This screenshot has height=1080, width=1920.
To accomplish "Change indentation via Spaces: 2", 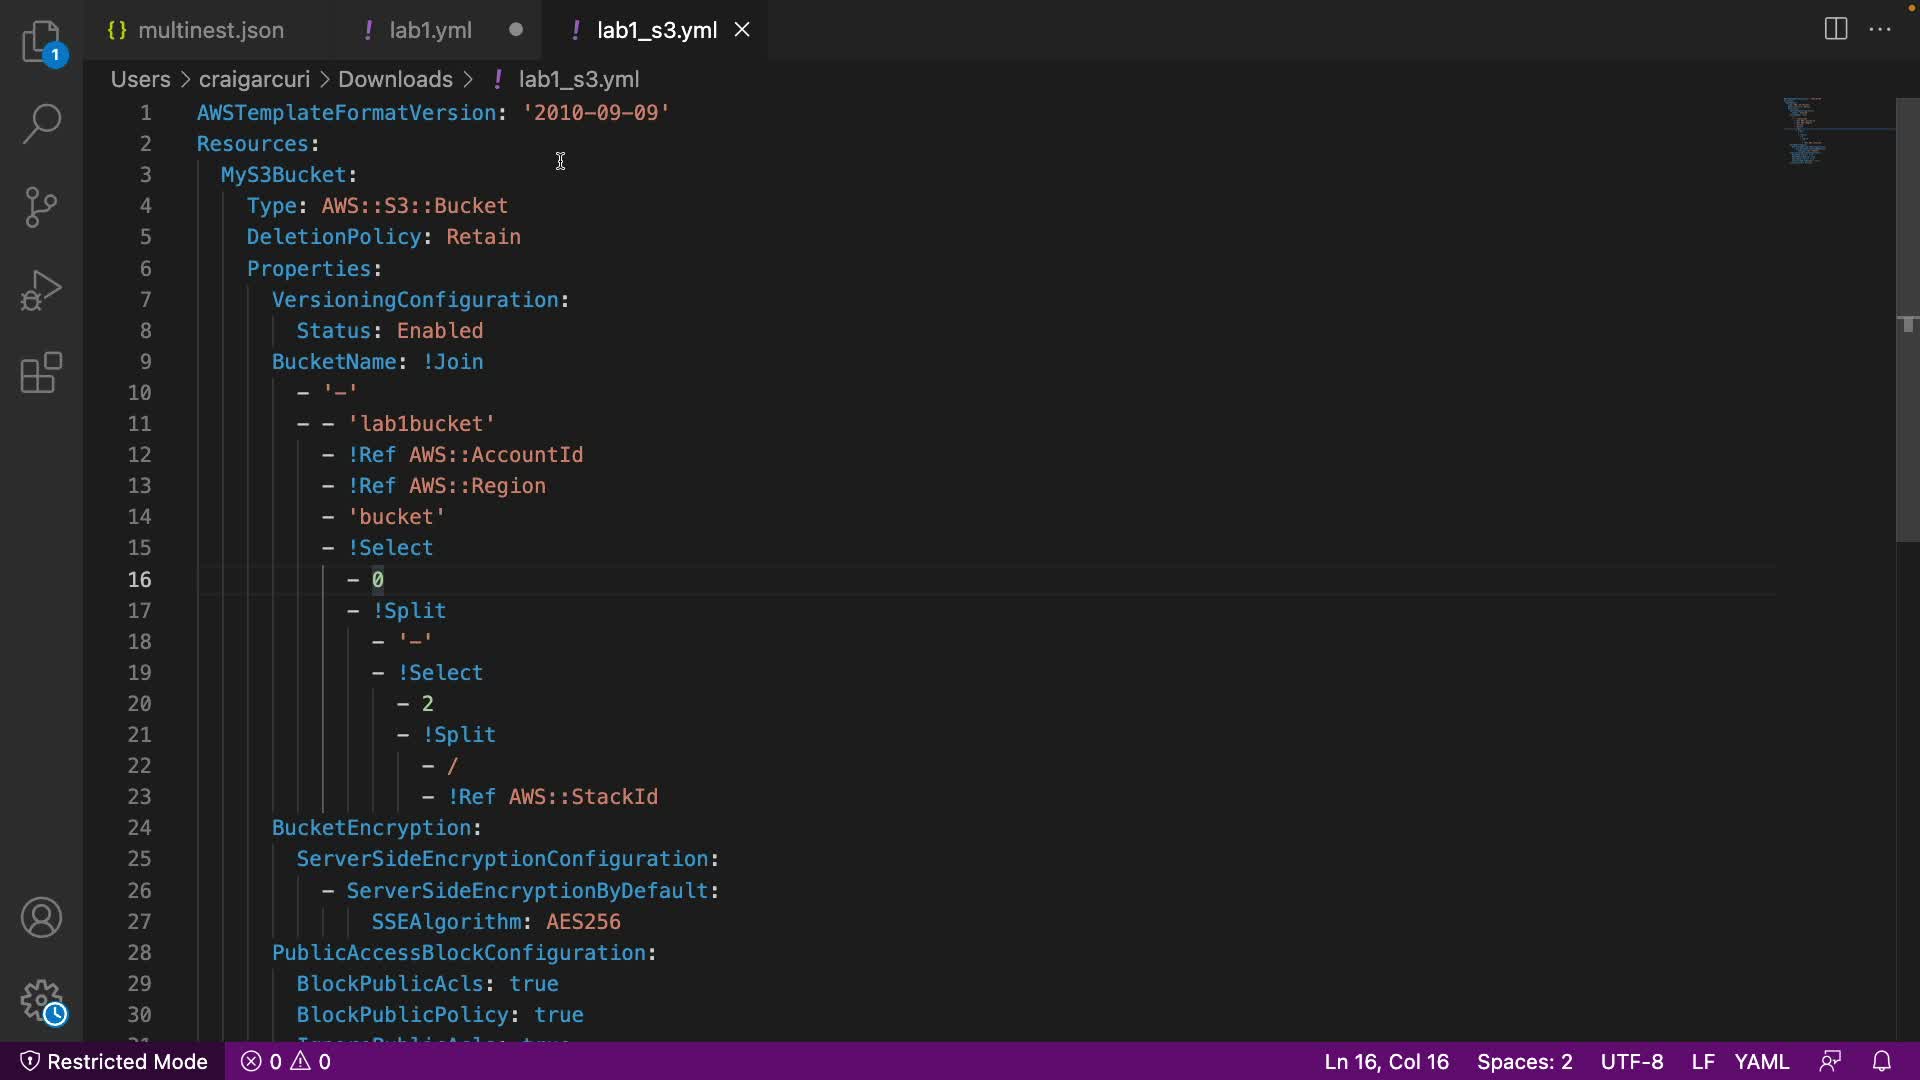I will pyautogui.click(x=1524, y=1061).
